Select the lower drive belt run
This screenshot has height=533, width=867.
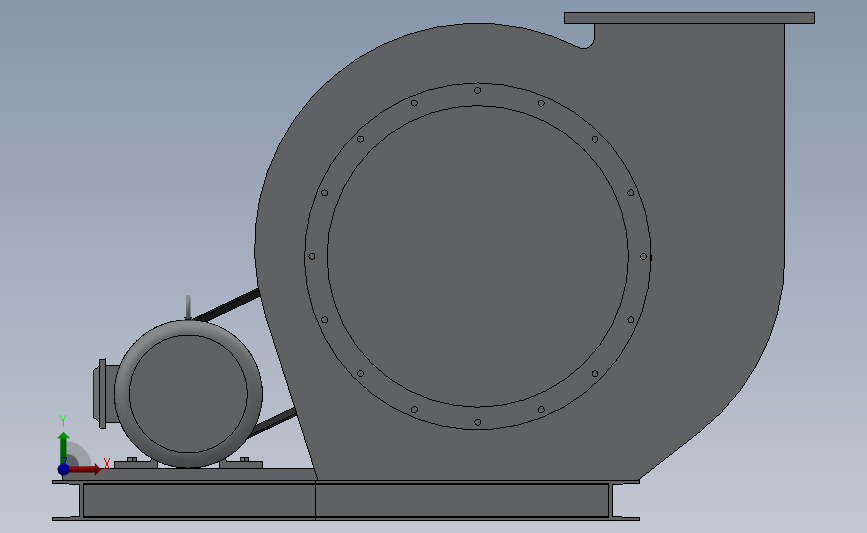point(272,423)
